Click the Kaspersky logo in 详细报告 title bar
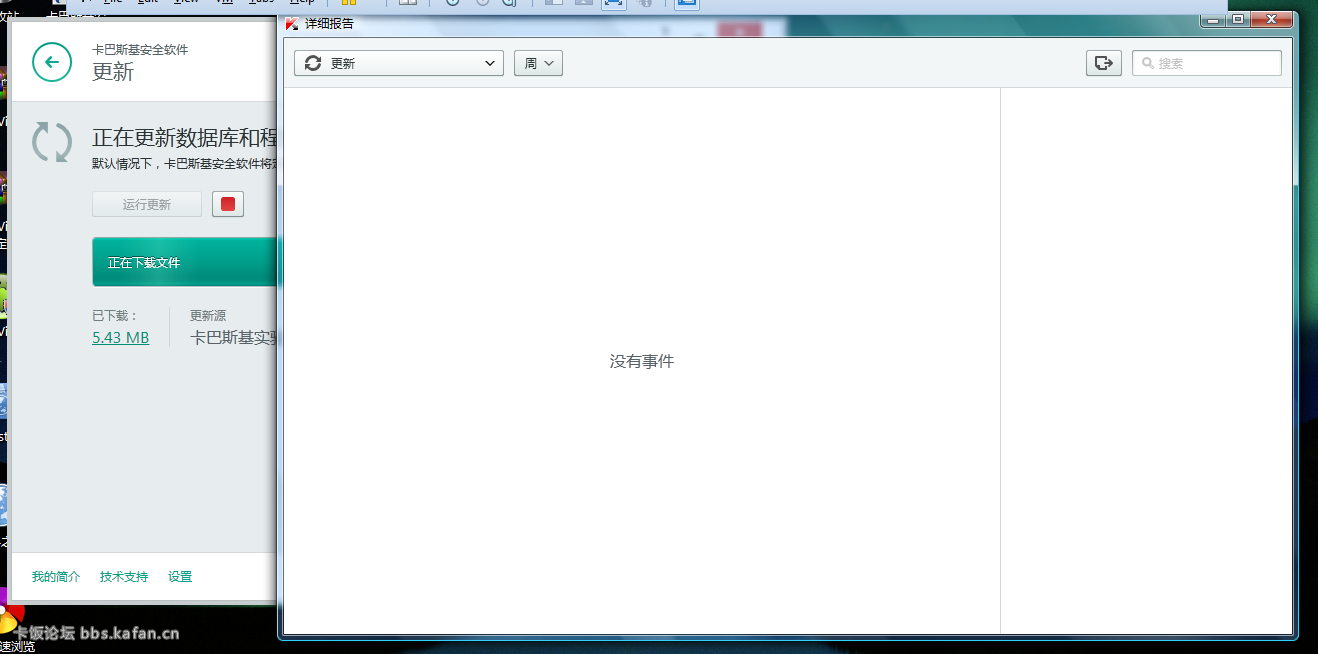This screenshot has width=1318, height=654. (292, 24)
